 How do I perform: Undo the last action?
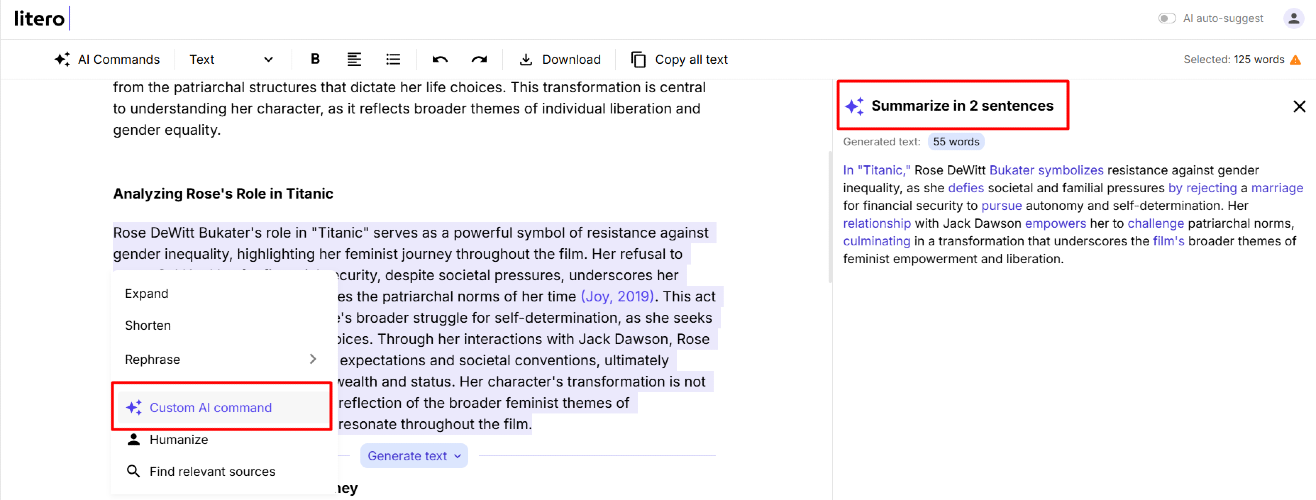coord(440,59)
